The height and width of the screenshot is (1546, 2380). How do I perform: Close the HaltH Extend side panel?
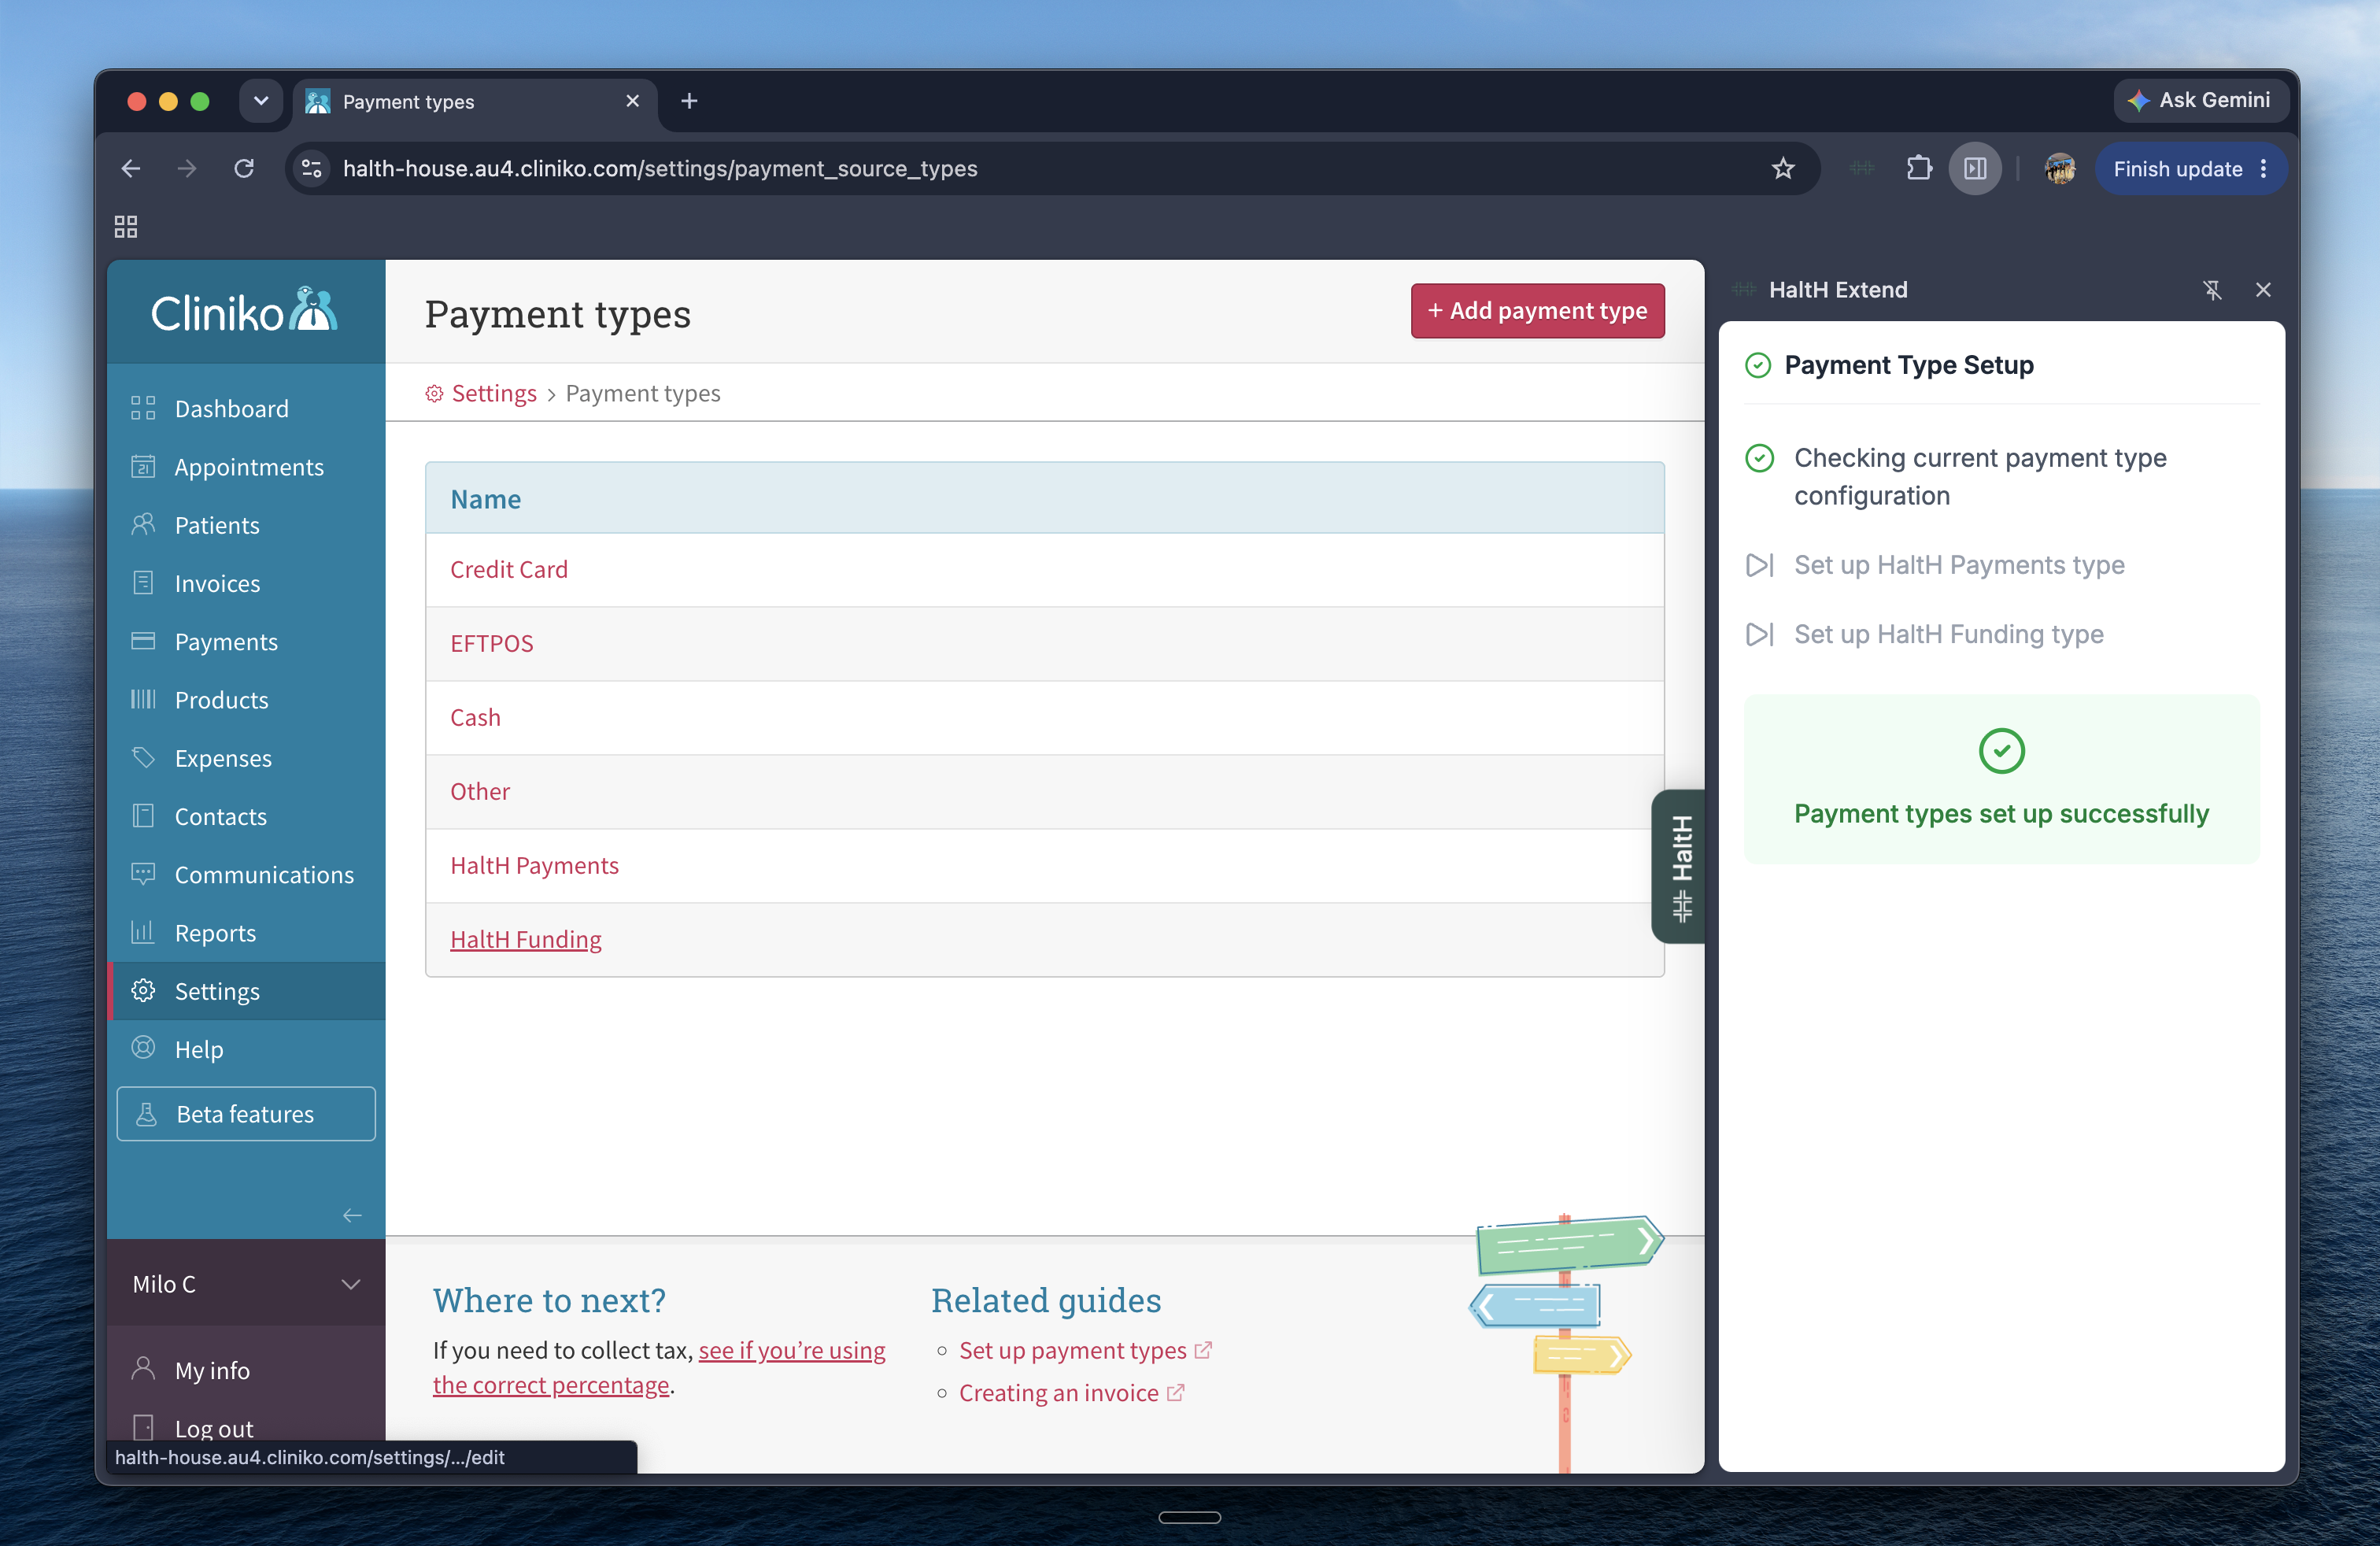(2263, 290)
